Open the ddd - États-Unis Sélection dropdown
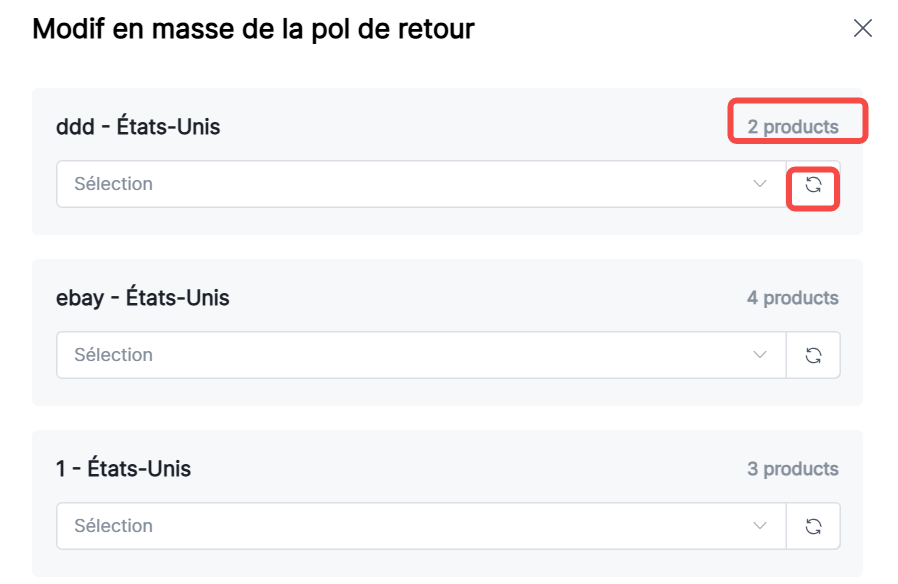The image size is (898, 584). point(420,184)
